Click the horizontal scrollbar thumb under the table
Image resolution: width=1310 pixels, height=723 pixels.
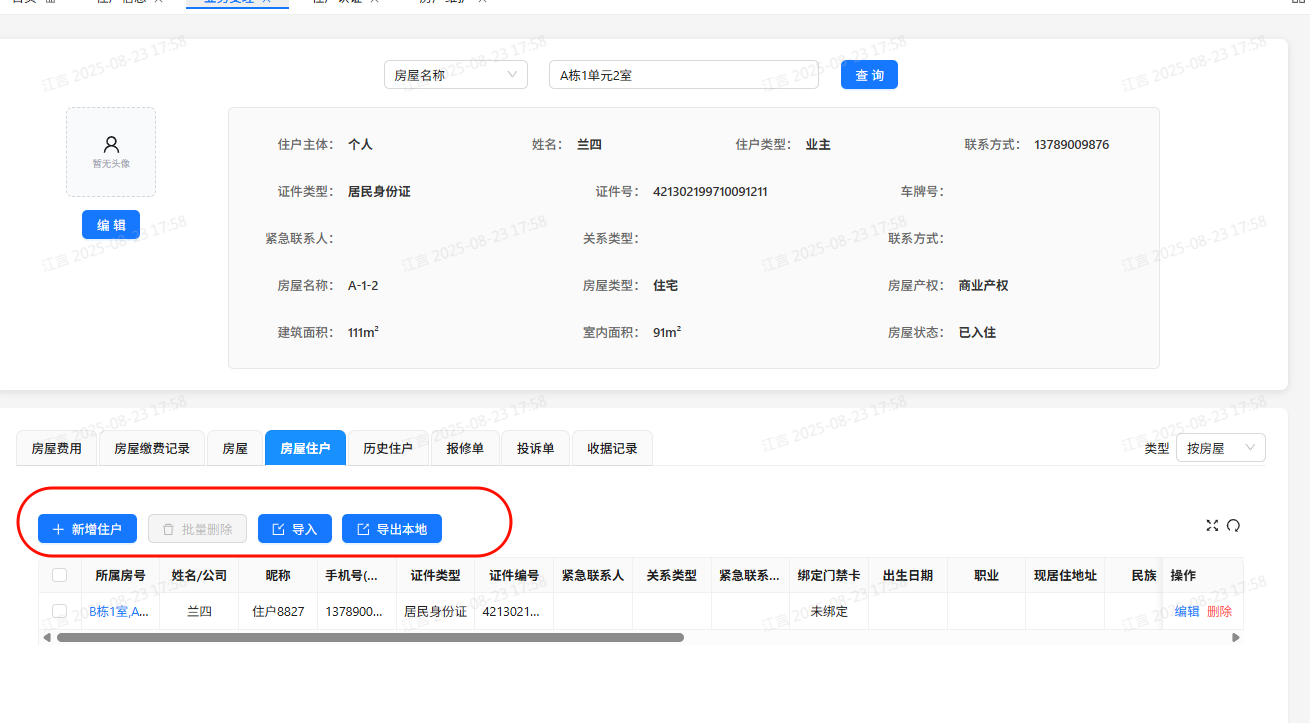[370, 637]
